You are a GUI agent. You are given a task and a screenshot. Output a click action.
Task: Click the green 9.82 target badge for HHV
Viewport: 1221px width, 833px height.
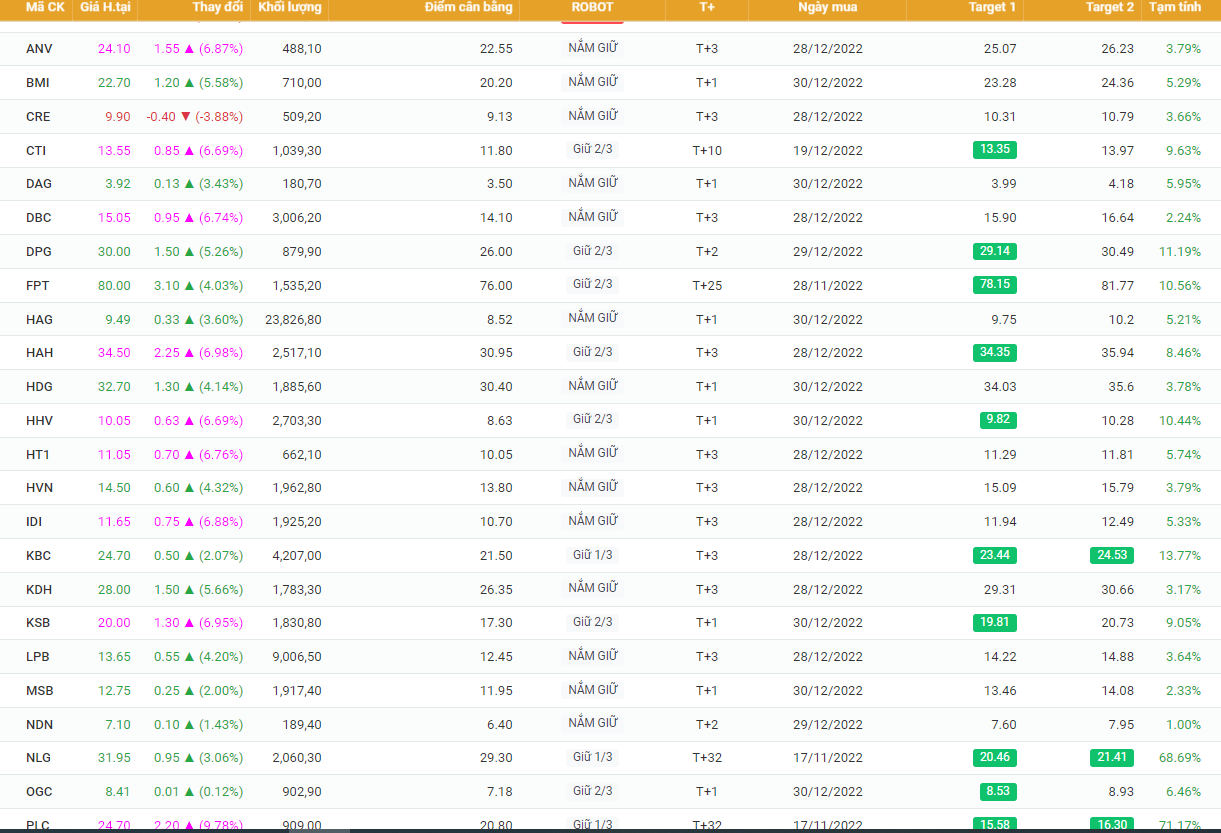pos(998,420)
